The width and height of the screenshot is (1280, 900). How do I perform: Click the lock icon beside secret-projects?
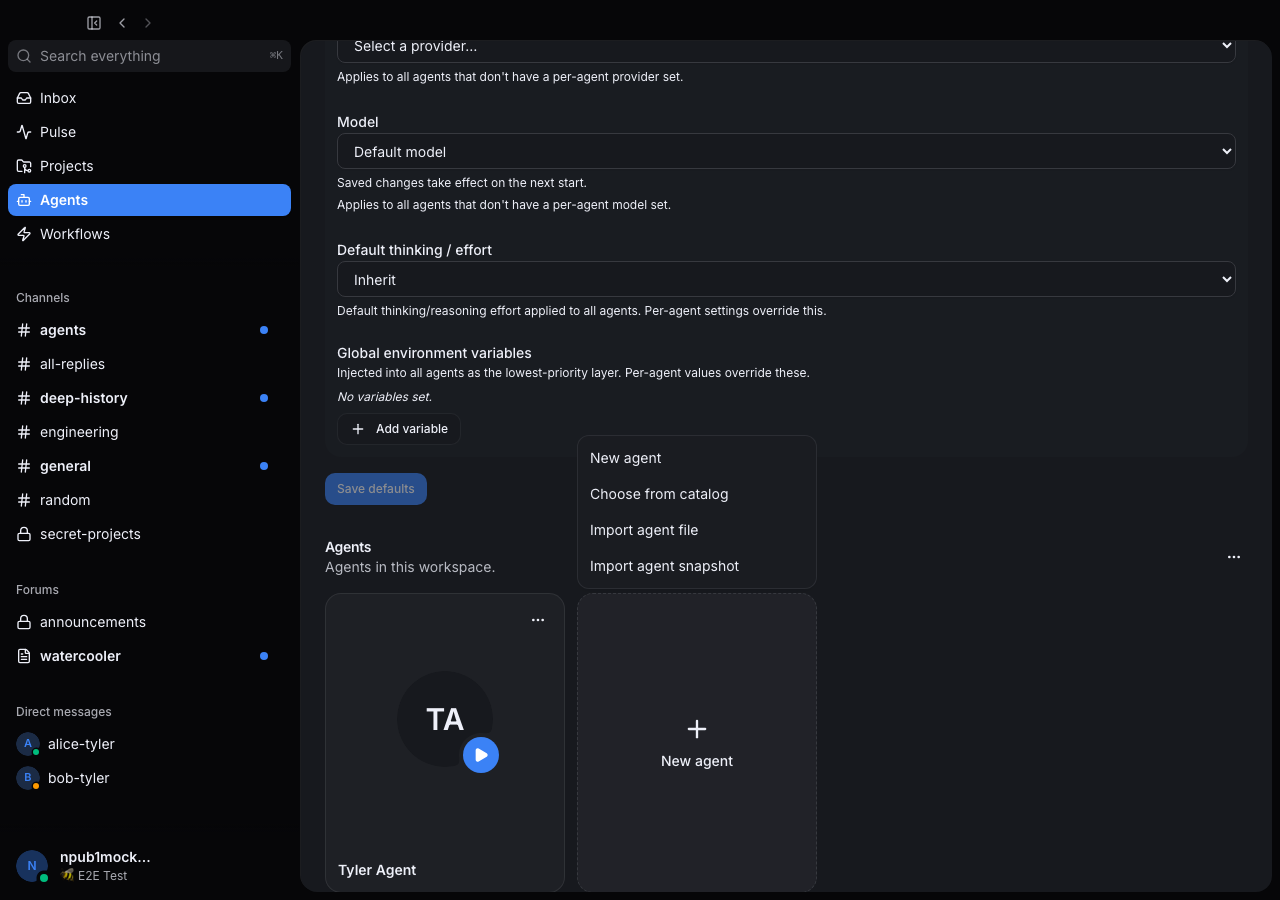tap(24, 534)
